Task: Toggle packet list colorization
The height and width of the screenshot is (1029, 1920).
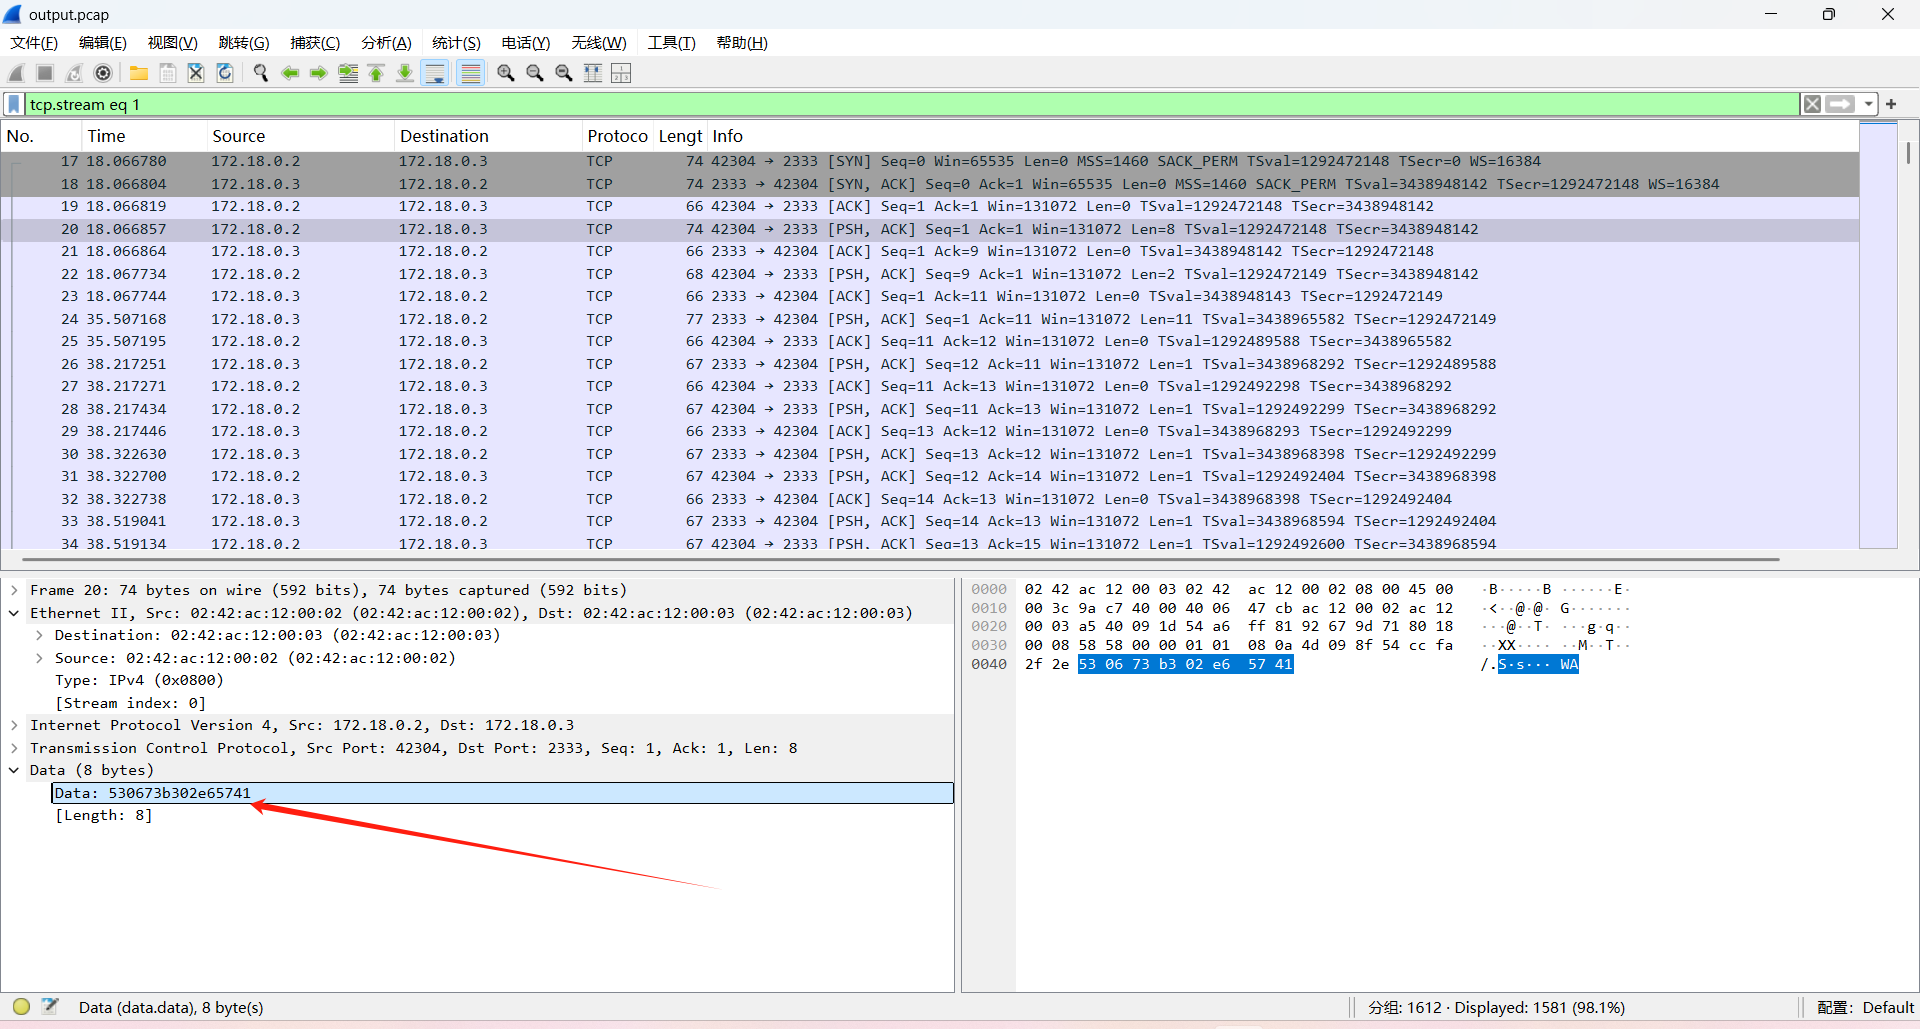Action: pyautogui.click(x=470, y=73)
